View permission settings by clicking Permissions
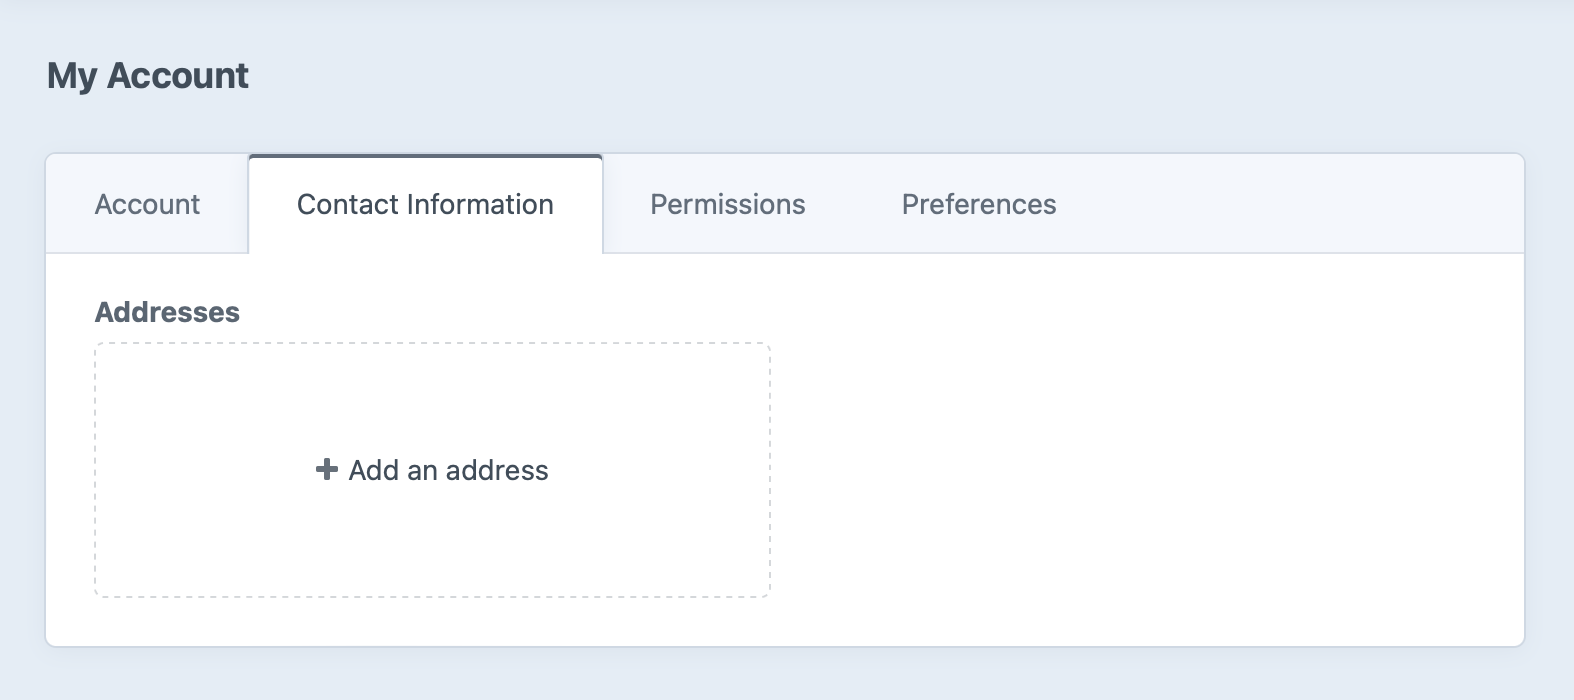Image resolution: width=1574 pixels, height=700 pixels. 727,204
